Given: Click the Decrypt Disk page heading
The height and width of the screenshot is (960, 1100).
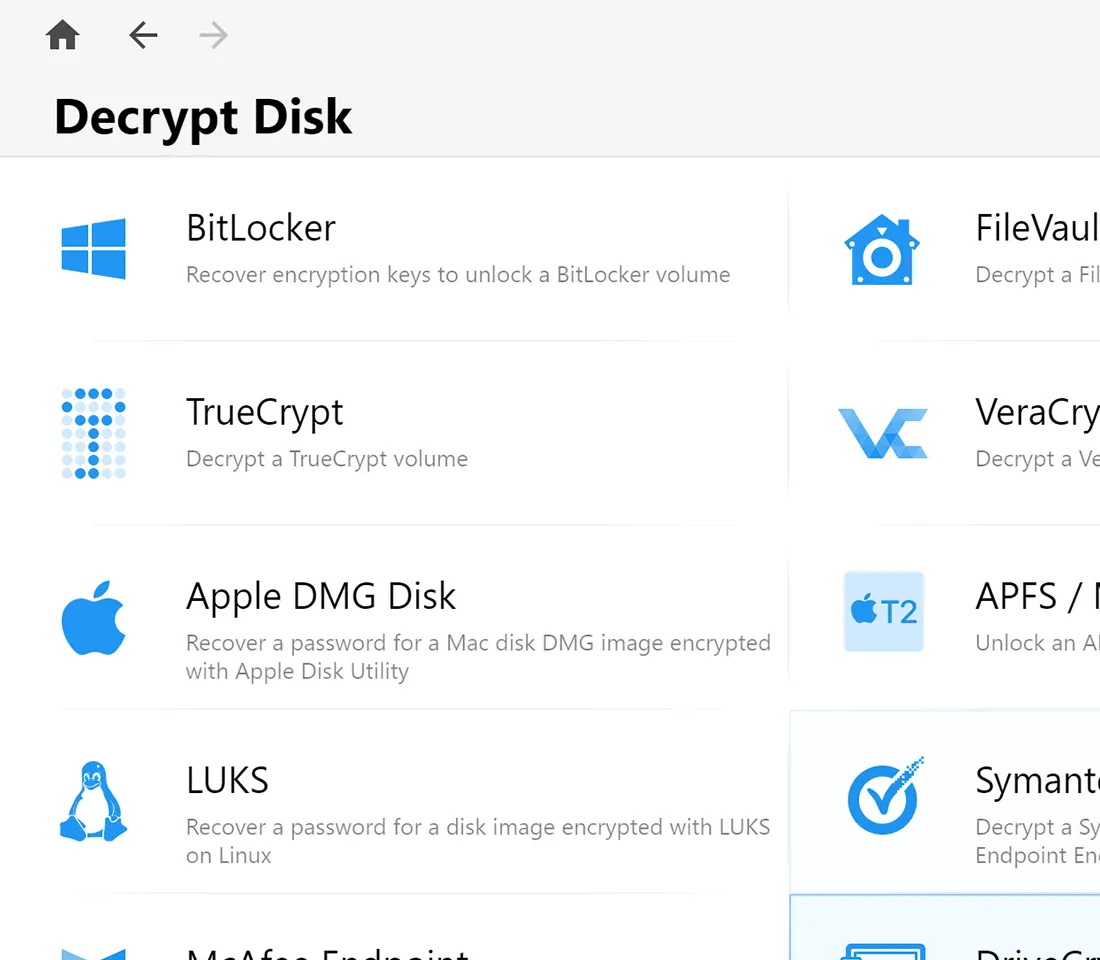Looking at the screenshot, I should click(203, 117).
